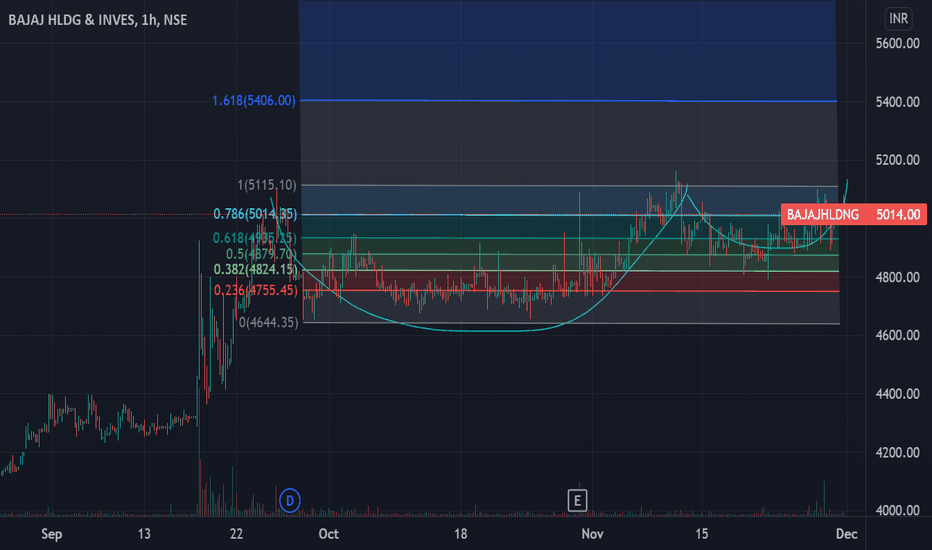Select the 1(5115.10) Fibonacci level label

point(267,185)
